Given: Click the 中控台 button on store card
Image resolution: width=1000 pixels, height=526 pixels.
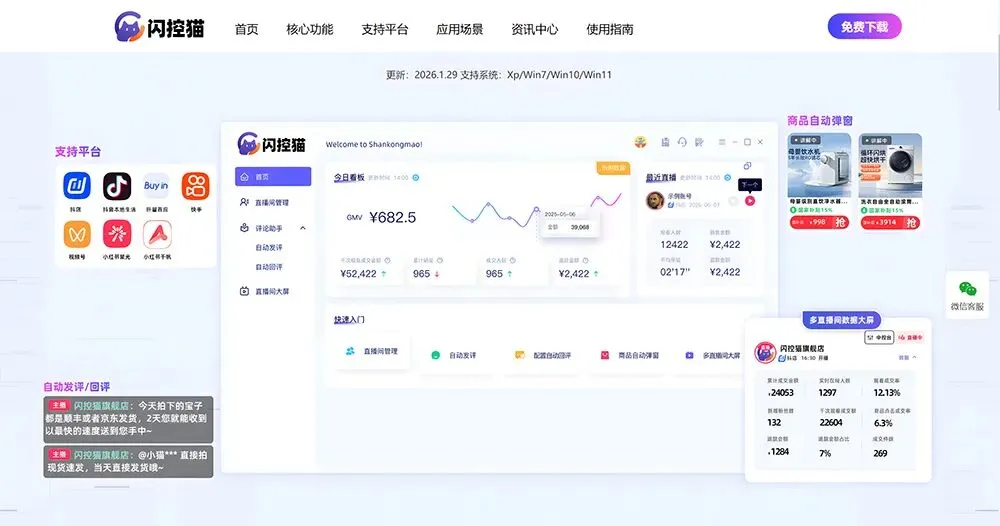Looking at the screenshot, I should [879, 337].
